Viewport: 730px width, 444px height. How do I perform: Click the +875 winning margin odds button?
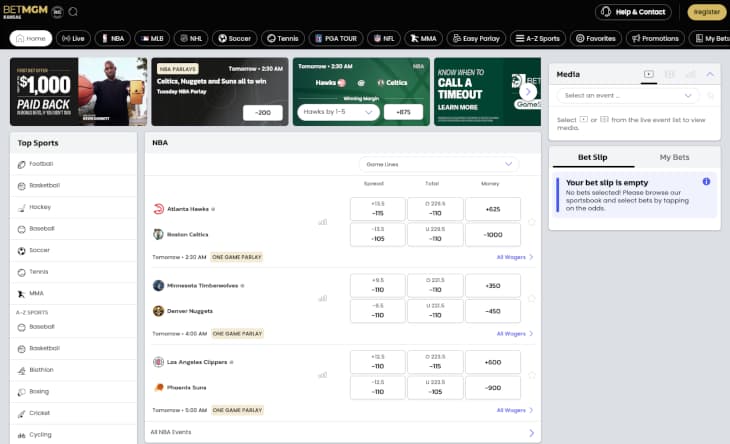pos(403,112)
